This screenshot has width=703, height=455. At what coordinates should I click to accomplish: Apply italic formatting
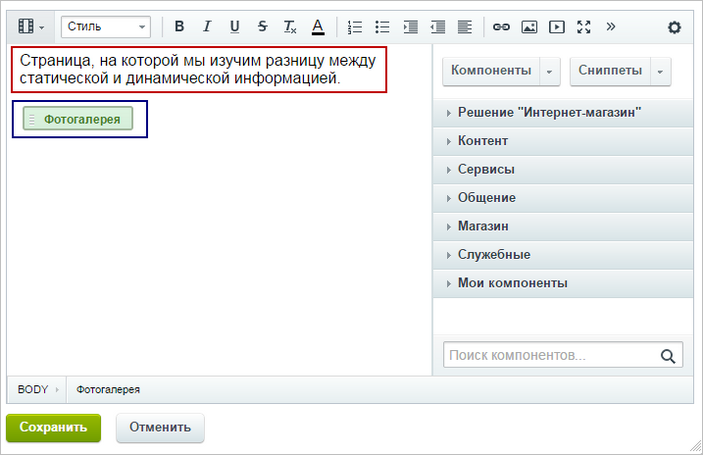point(207,27)
